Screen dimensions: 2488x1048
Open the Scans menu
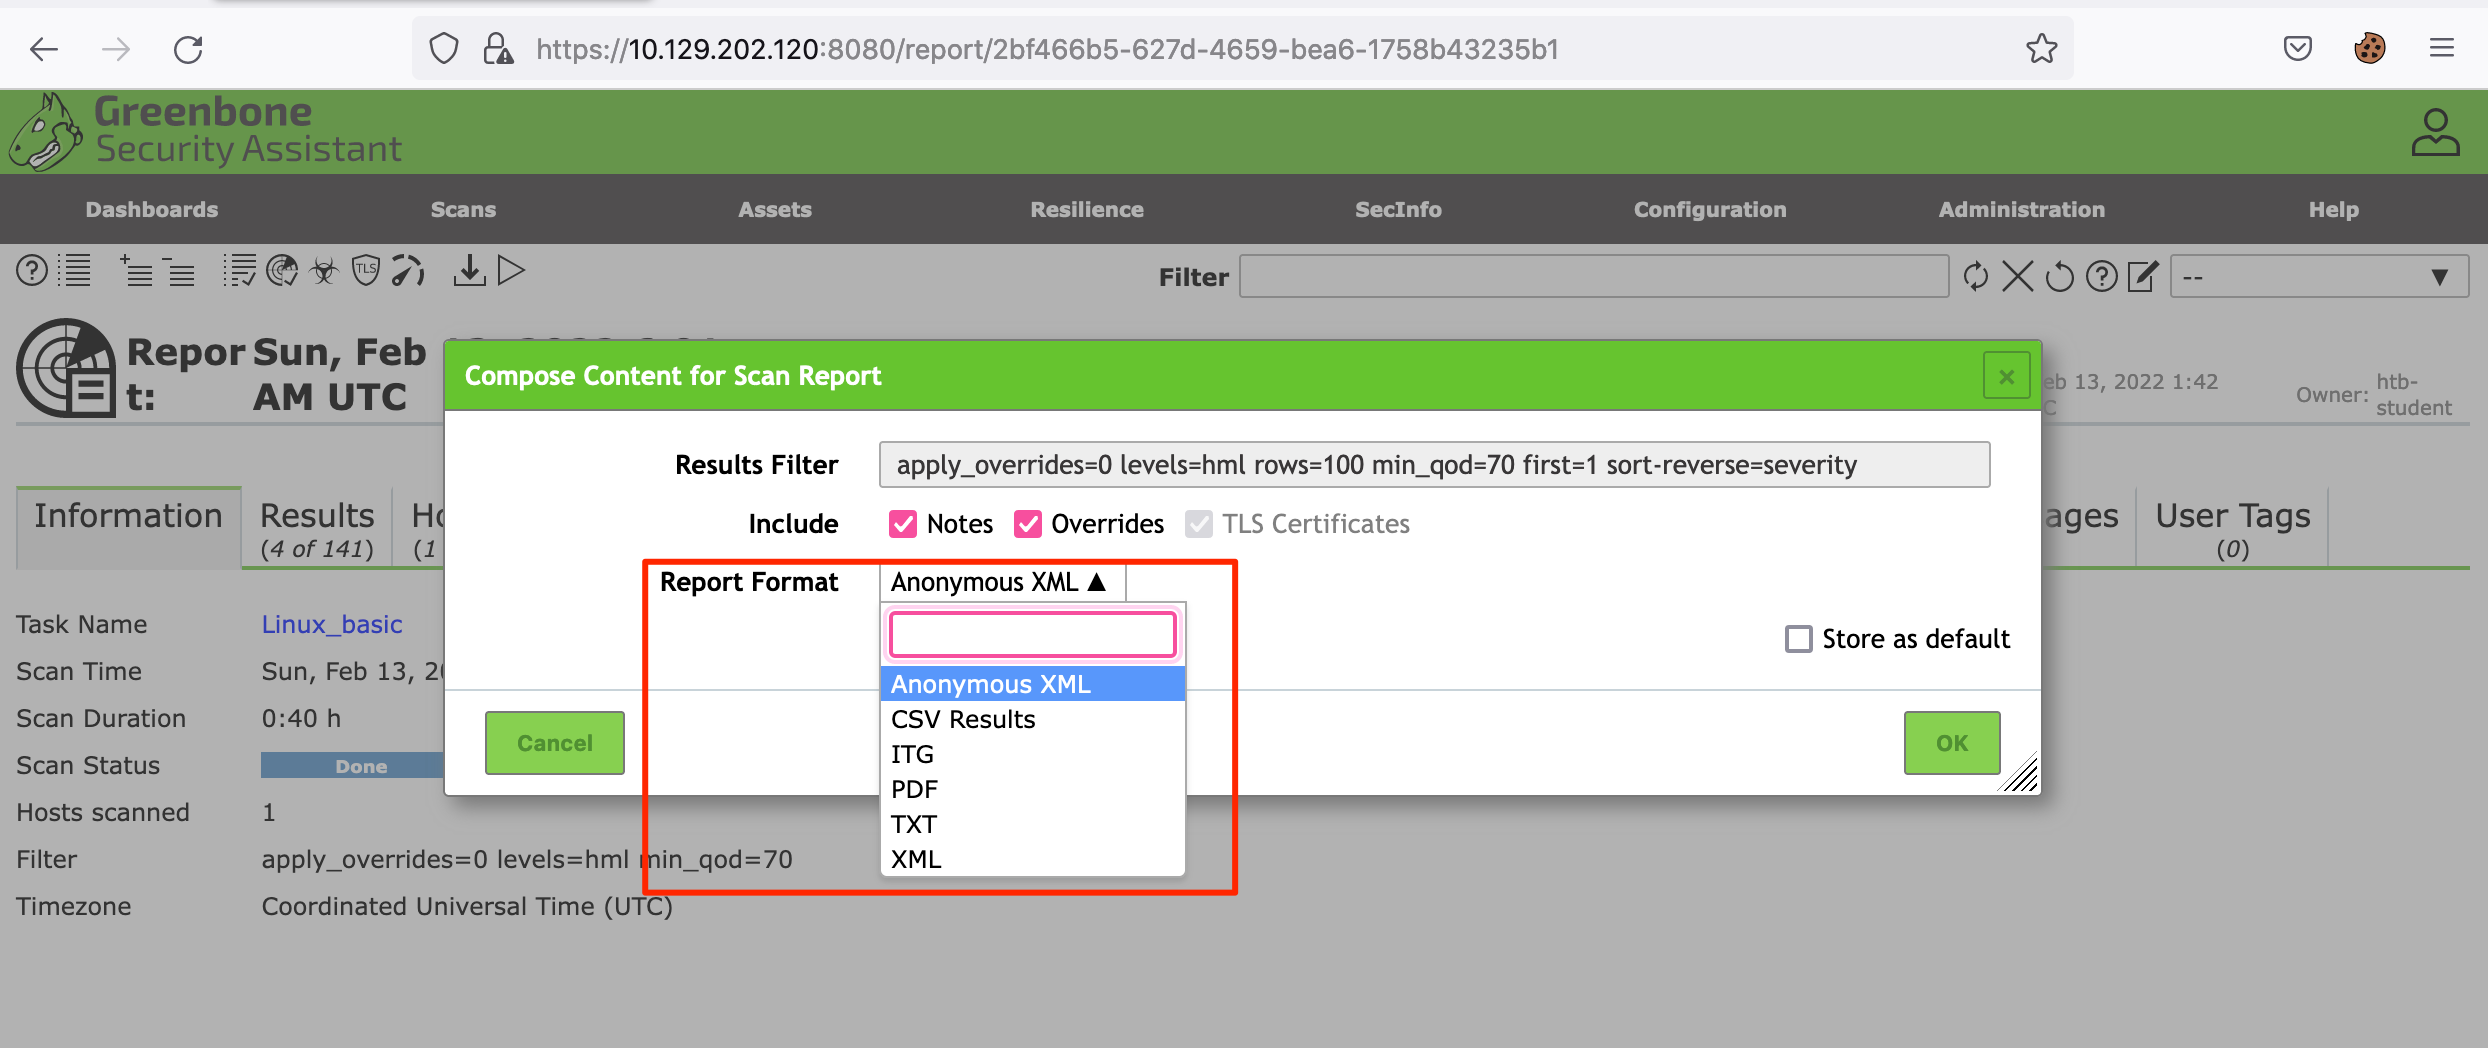(463, 210)
